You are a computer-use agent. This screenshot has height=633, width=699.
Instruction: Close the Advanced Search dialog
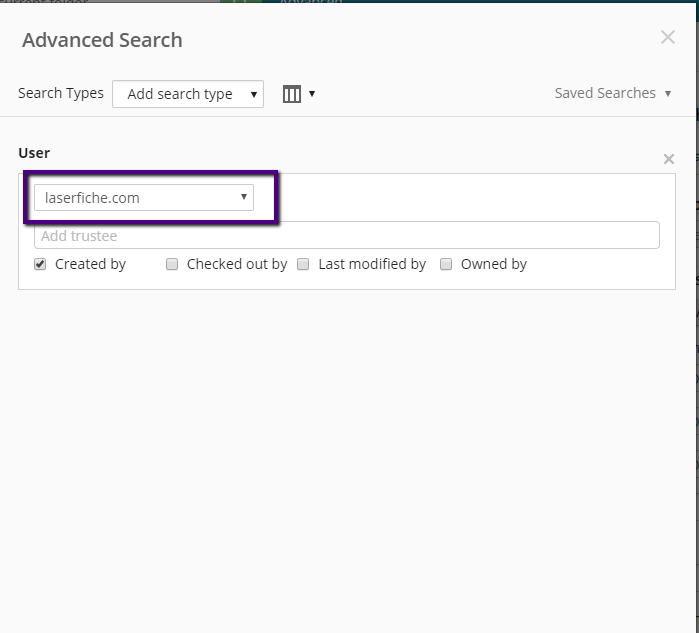tap(668, 37)
